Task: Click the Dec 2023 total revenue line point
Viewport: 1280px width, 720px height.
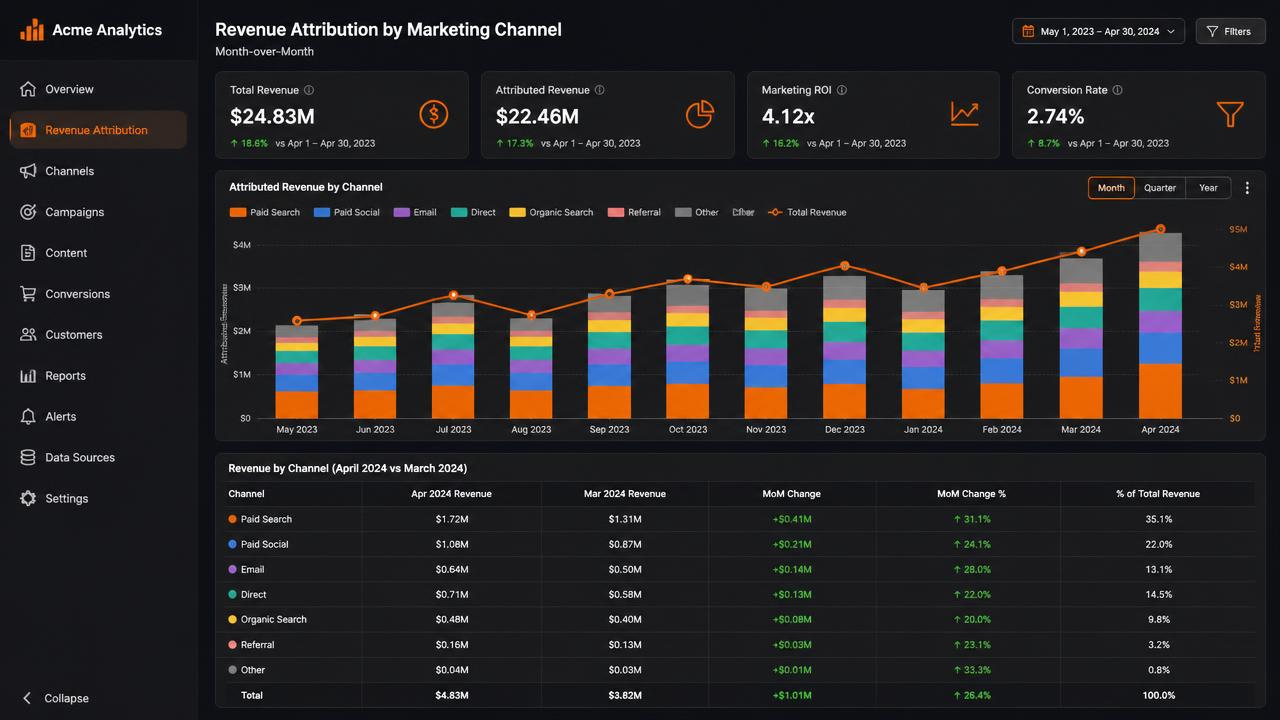Action: (845, 266)
